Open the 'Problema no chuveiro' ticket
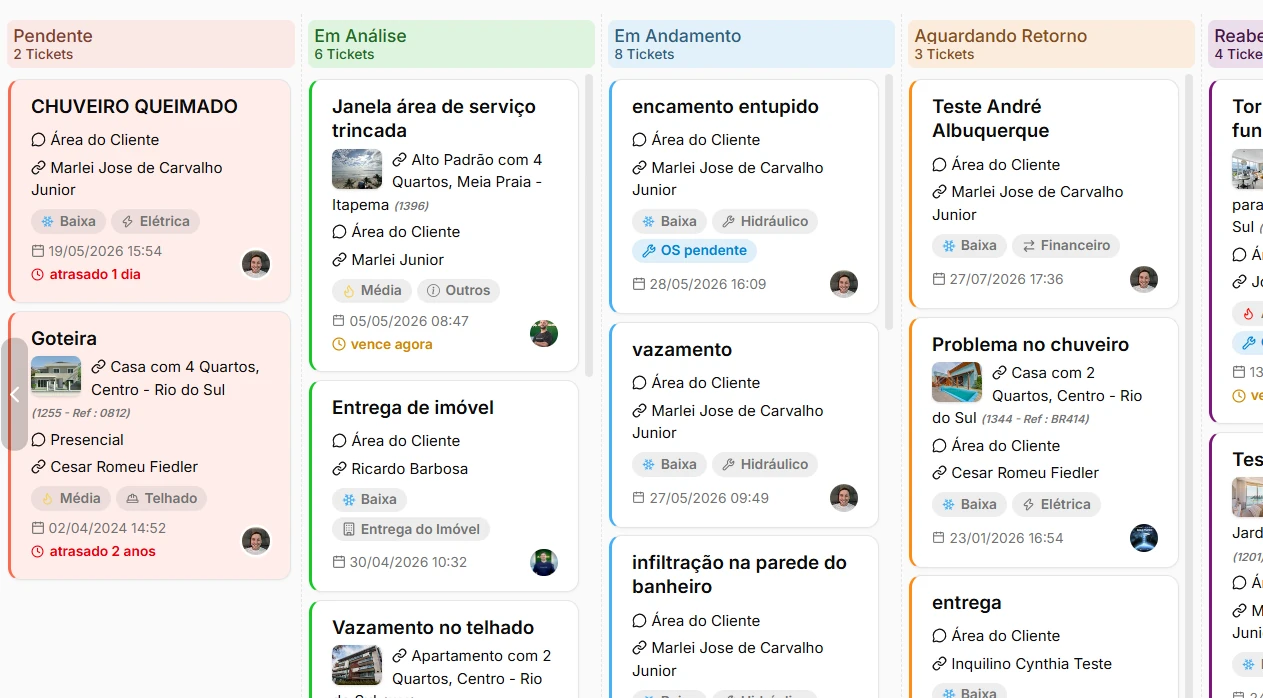Screen dimensions: 1263x698 pos(1030,344)
